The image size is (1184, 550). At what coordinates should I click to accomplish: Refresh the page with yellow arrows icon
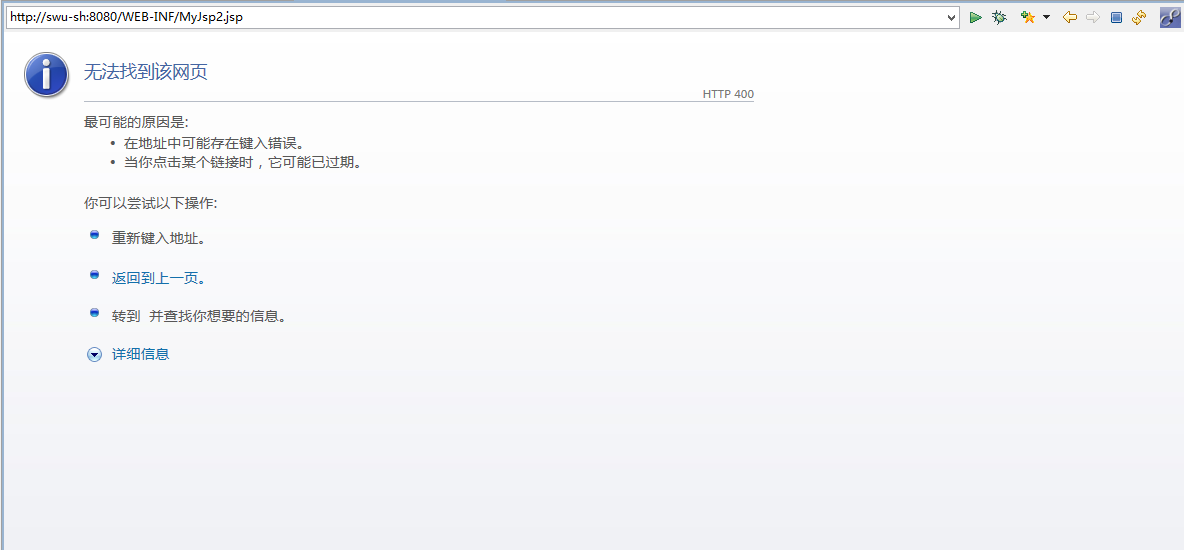click(x=1139, y=17)
